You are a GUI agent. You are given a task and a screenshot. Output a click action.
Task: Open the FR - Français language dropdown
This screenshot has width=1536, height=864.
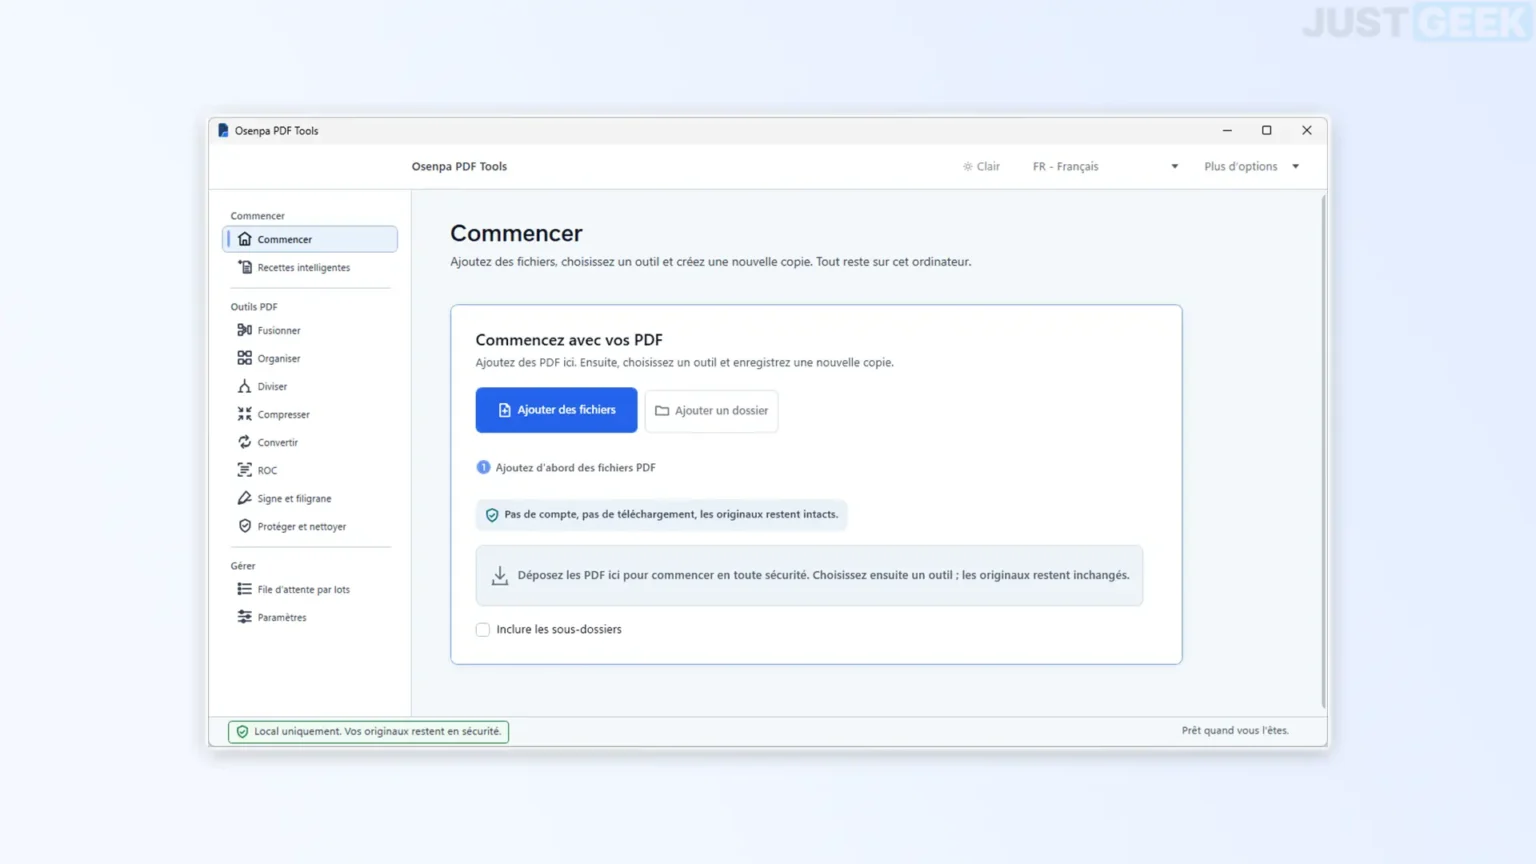[x=1105, y=167]
